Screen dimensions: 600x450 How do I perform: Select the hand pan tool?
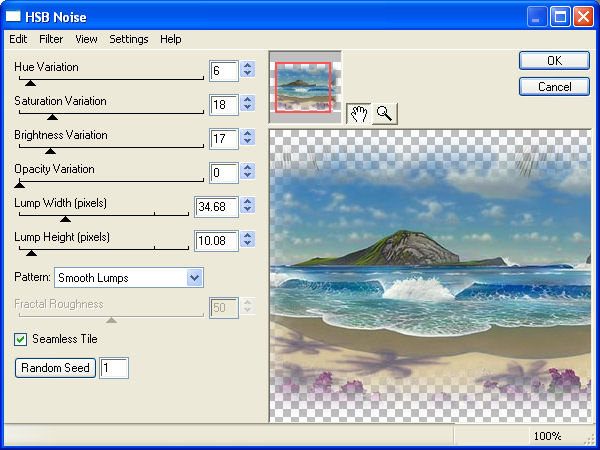click(x=359, y=113)
